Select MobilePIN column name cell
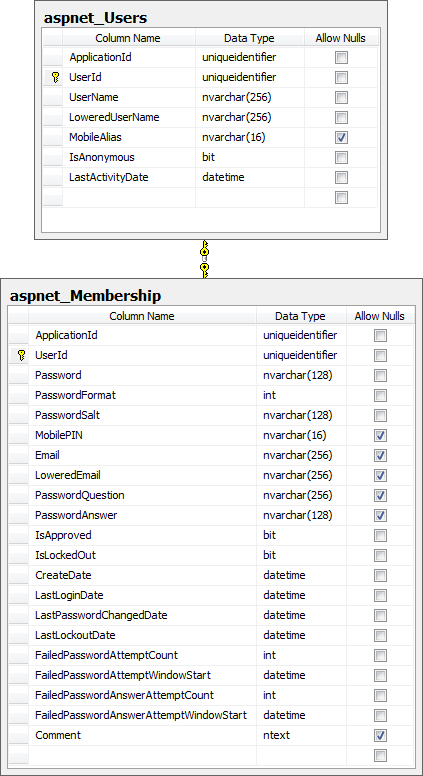Viewport: 423px width, 776px height. (x=142, y=436)
